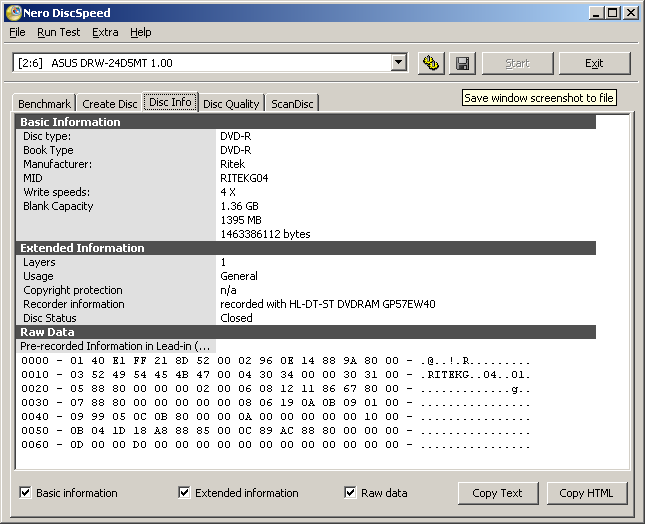Uncheck the Basic information checkbox
Screen dimensions: 645x524
click(x=25, y=492)
